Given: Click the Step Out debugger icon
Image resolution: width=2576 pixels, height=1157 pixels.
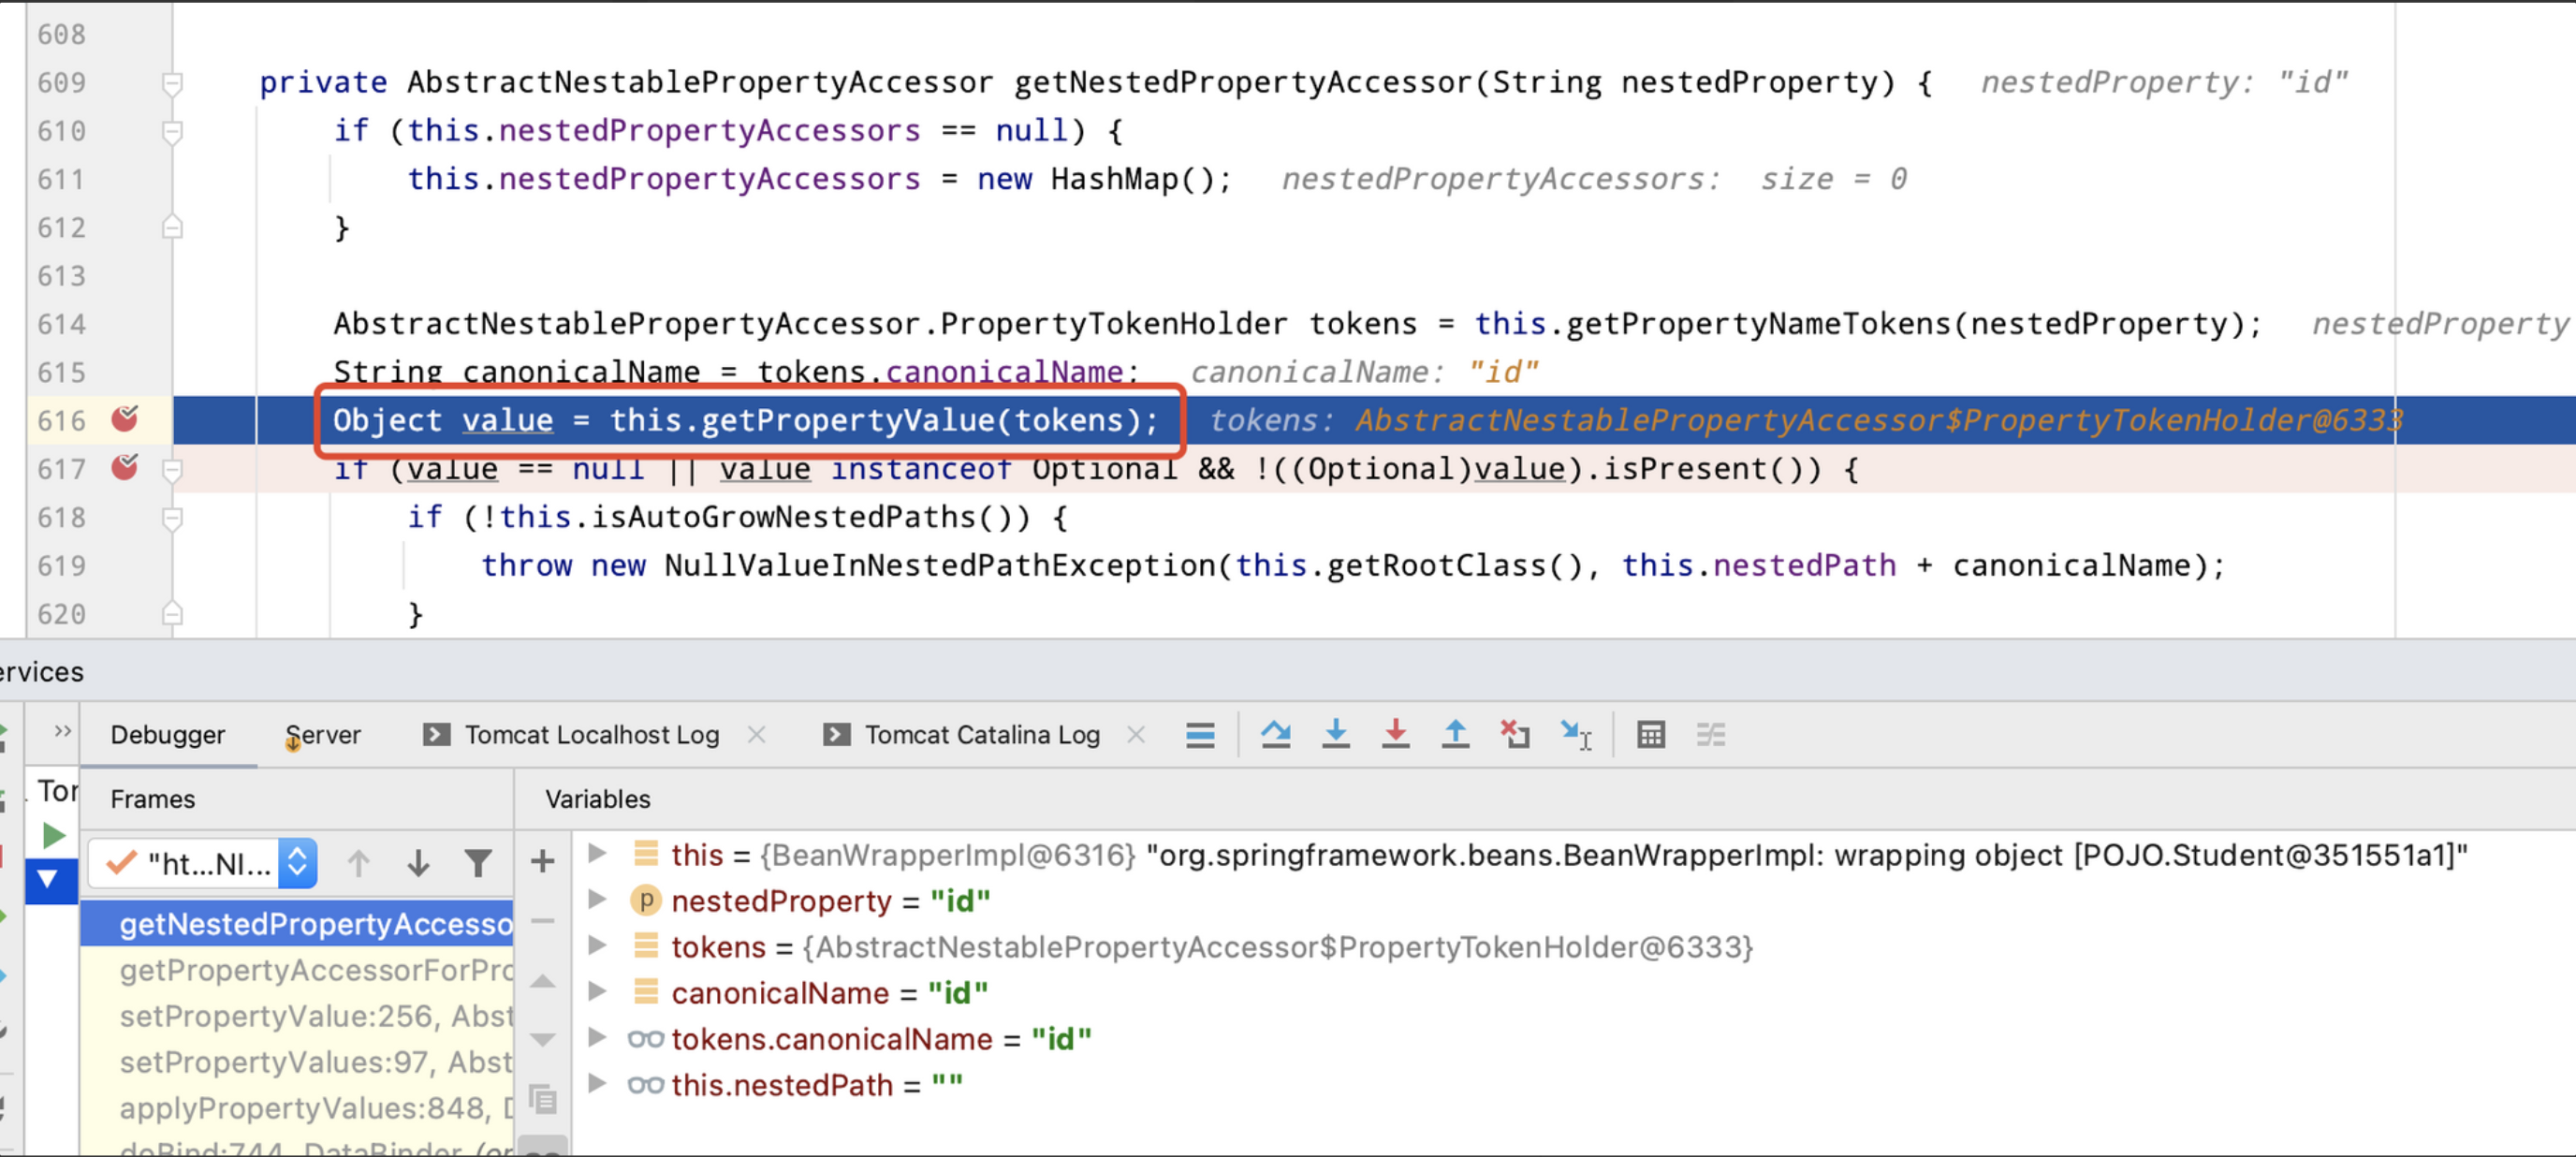Looking at the screenshot, I should click(x=1455, y=735).
